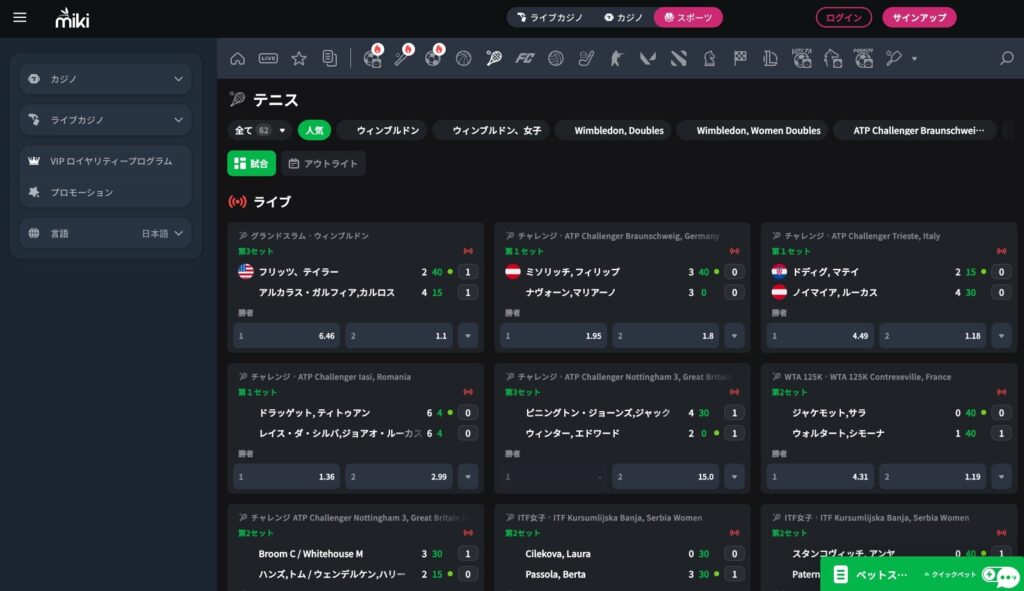Select the ice hockey sport icon
The height and width of the screenshot is (591, 1024).
click(x=586, y=59)
